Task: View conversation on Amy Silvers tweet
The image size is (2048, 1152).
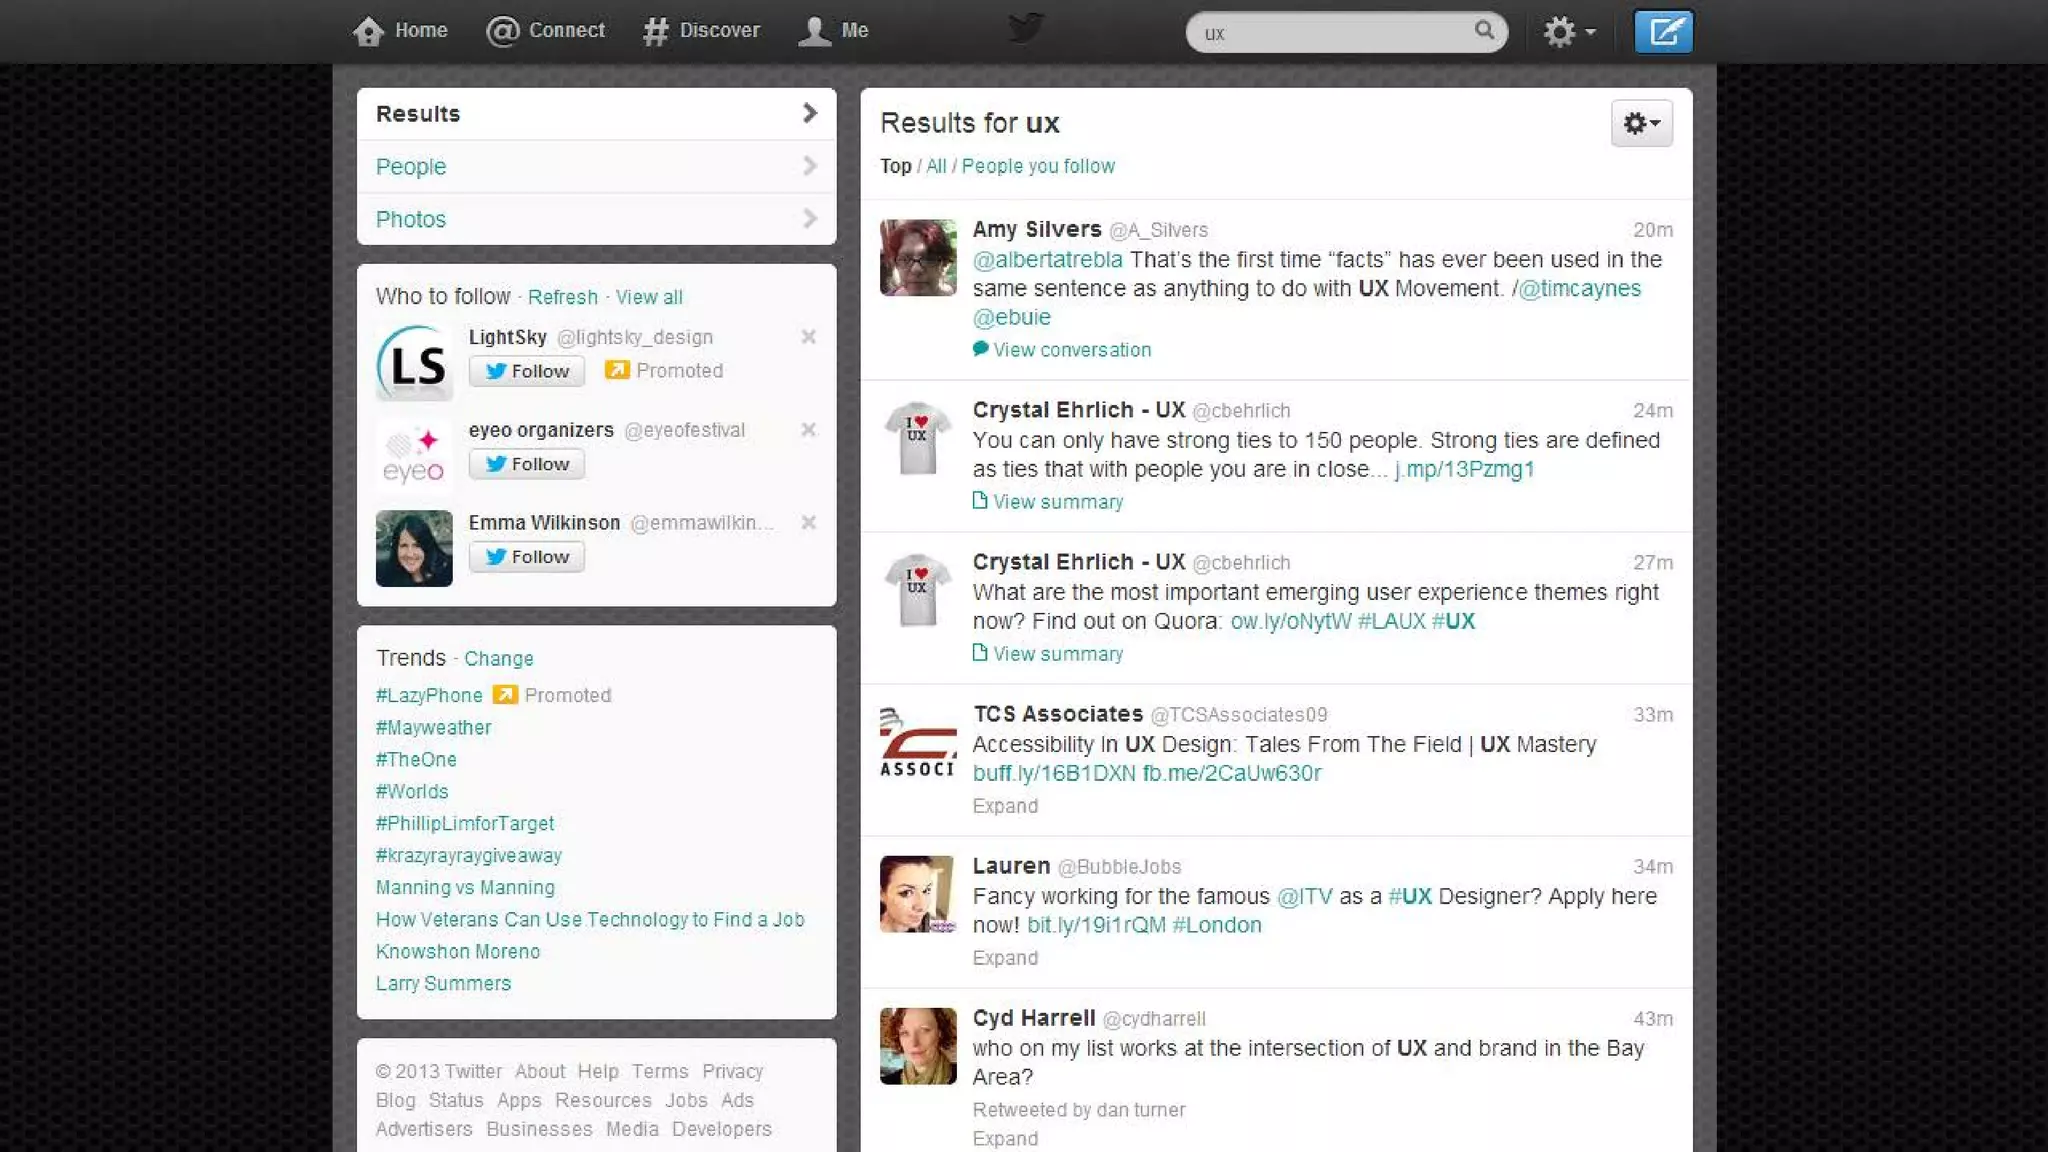Action: pos(1071,350)
